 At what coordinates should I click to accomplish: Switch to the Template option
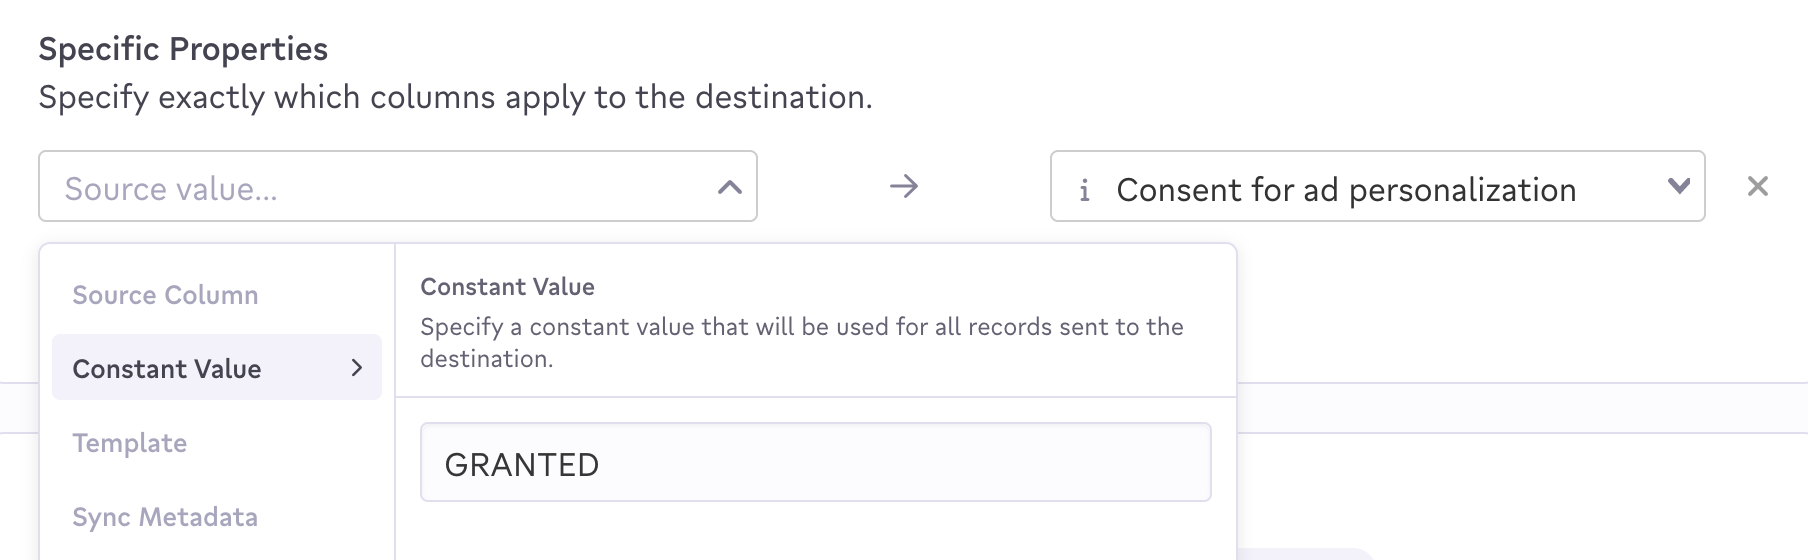click(129, 443)
